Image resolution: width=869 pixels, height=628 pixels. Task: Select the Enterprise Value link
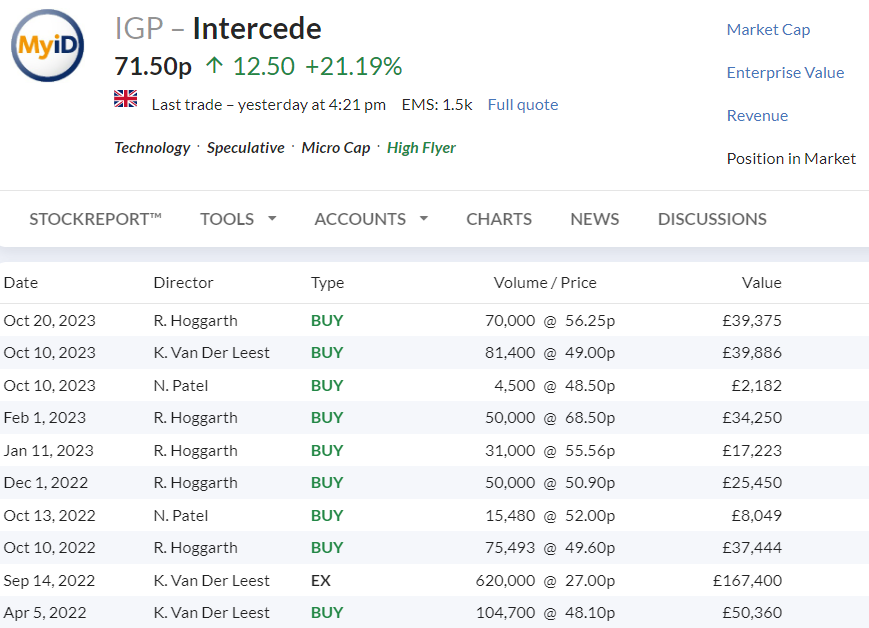pyautogui.click(x=785, y=73)
